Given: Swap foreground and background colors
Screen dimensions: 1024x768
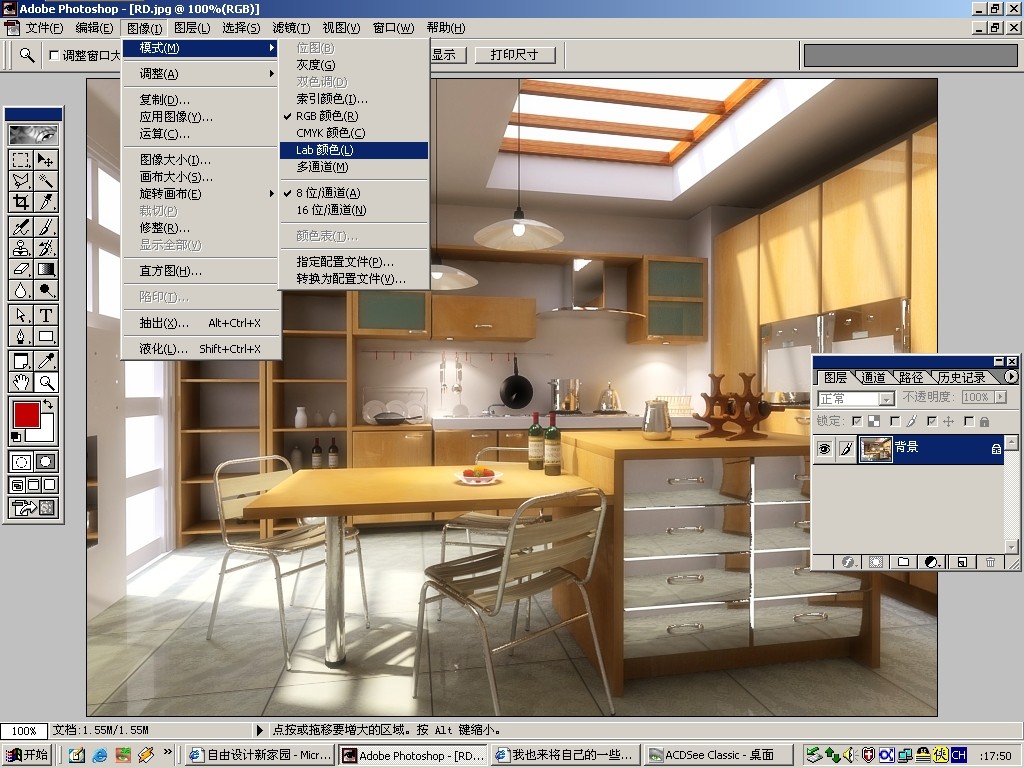Looking at the screenshot, I should coord(48,404).
